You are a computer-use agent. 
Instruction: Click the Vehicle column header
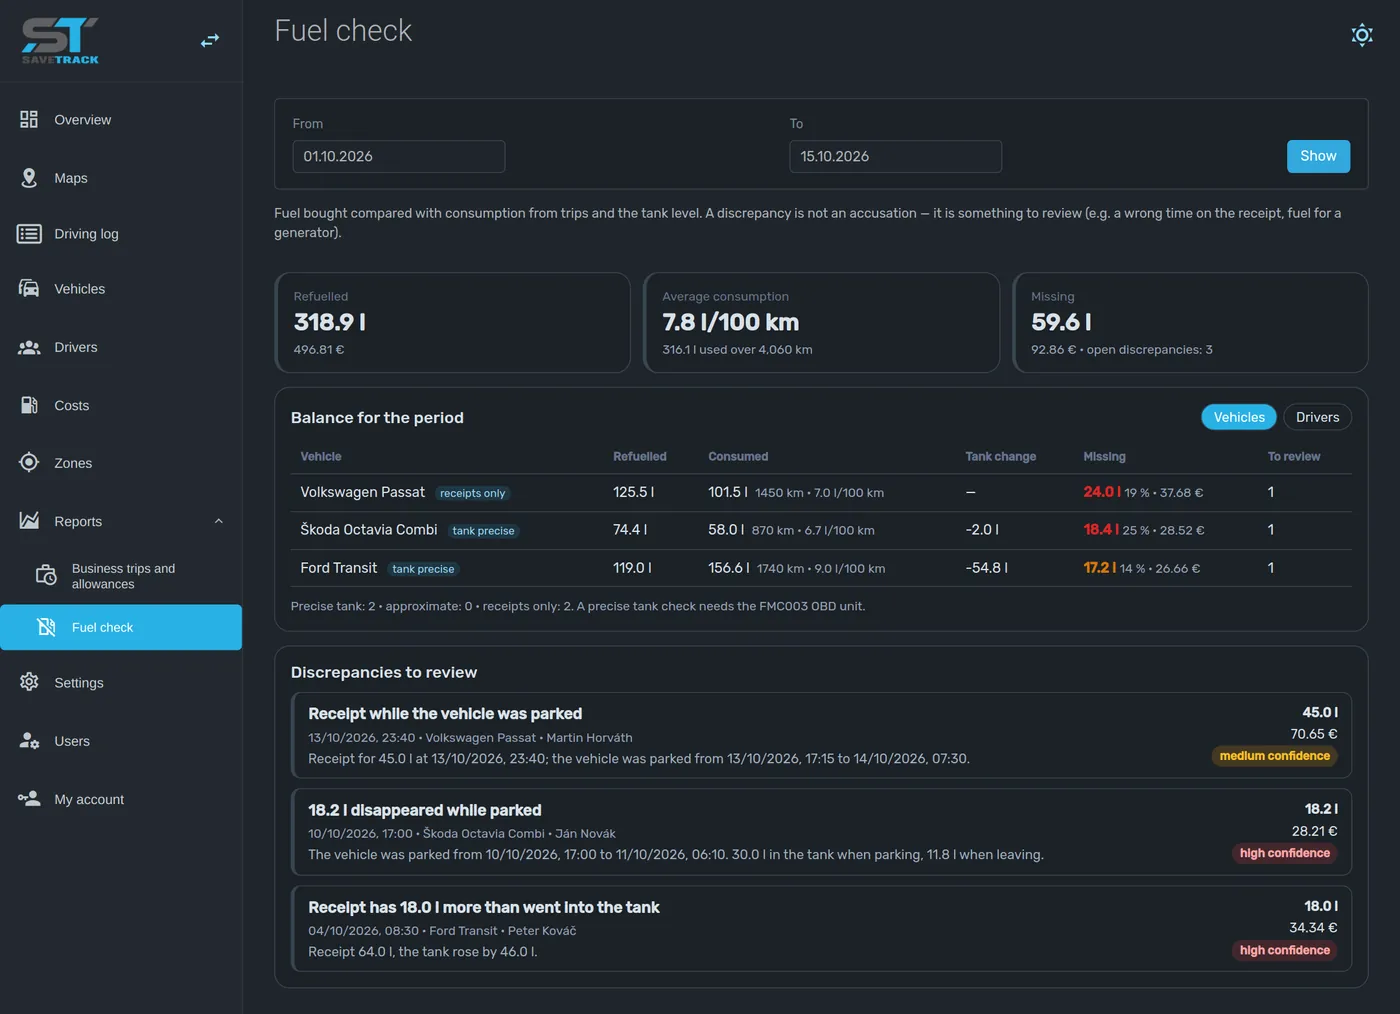(x=321, y=457)
